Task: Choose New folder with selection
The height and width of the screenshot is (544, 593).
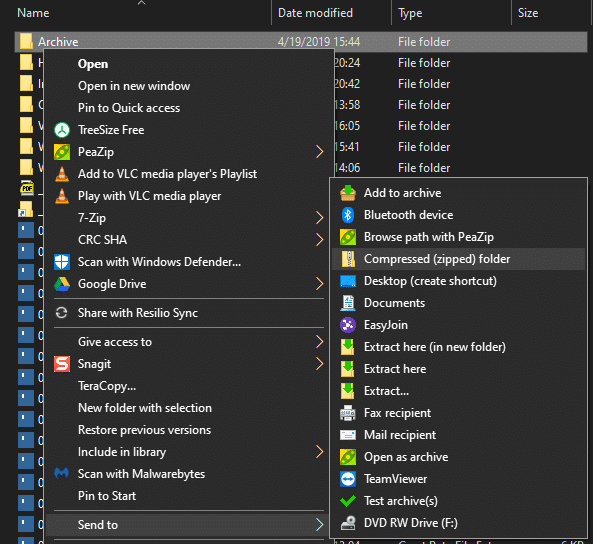Action: click(145, 408)
